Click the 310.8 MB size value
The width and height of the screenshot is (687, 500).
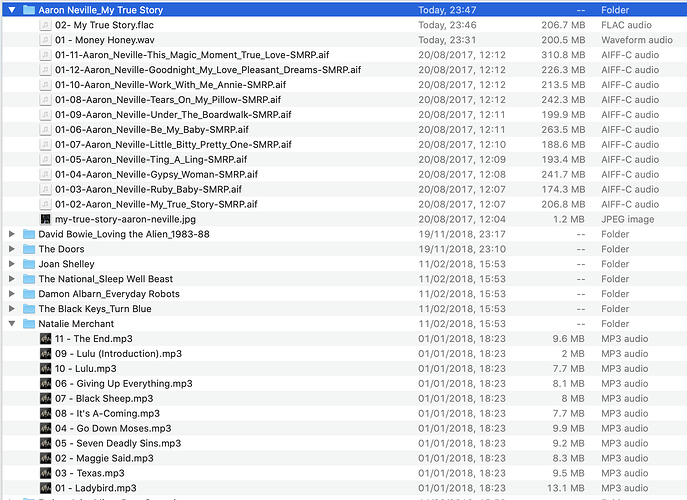point(563,55)
